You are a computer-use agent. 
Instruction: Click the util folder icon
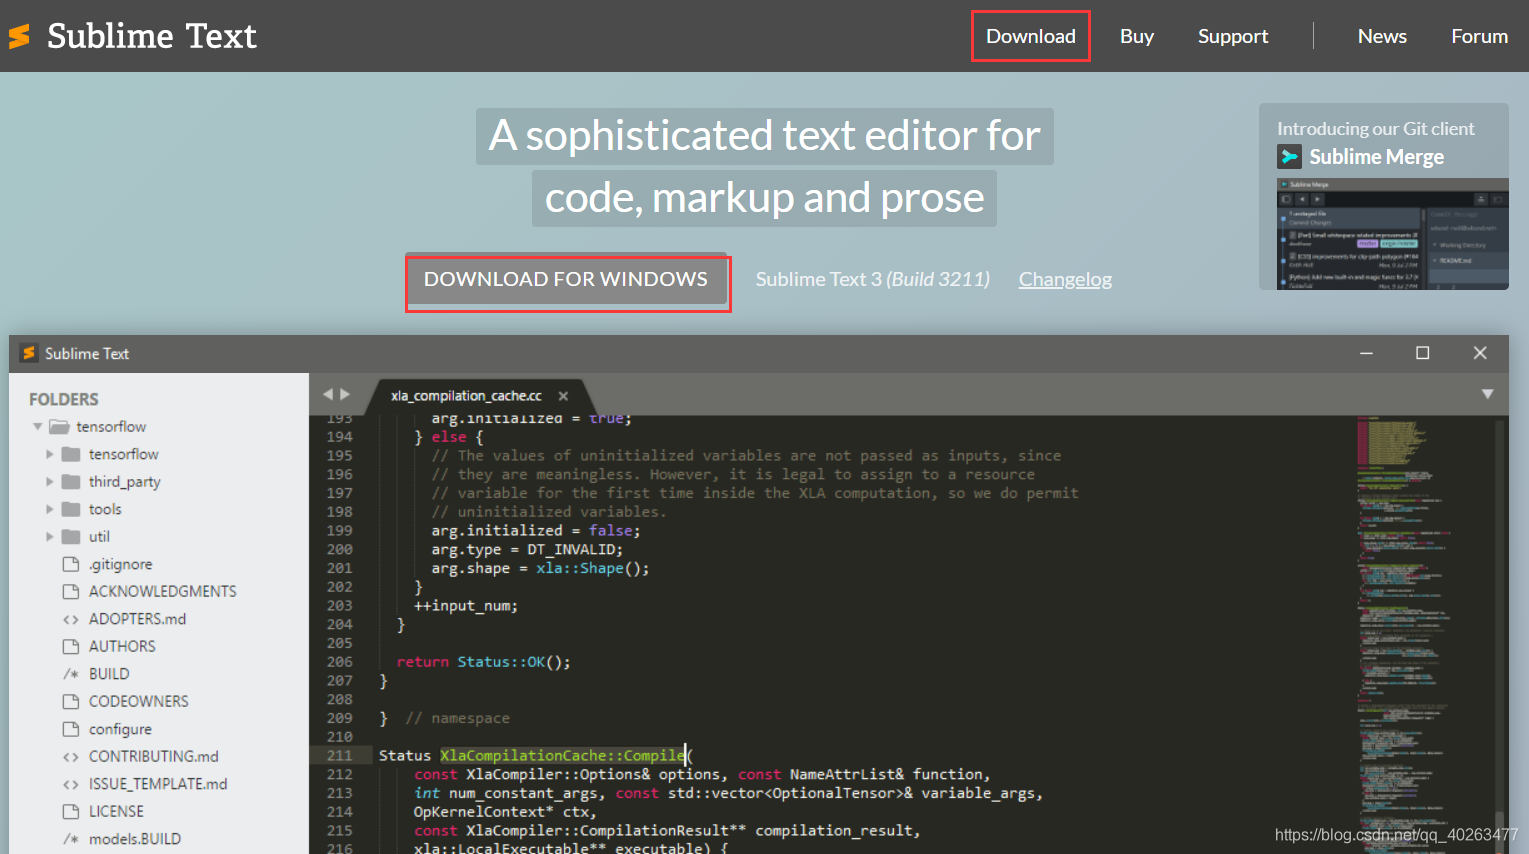coord(71,537)
